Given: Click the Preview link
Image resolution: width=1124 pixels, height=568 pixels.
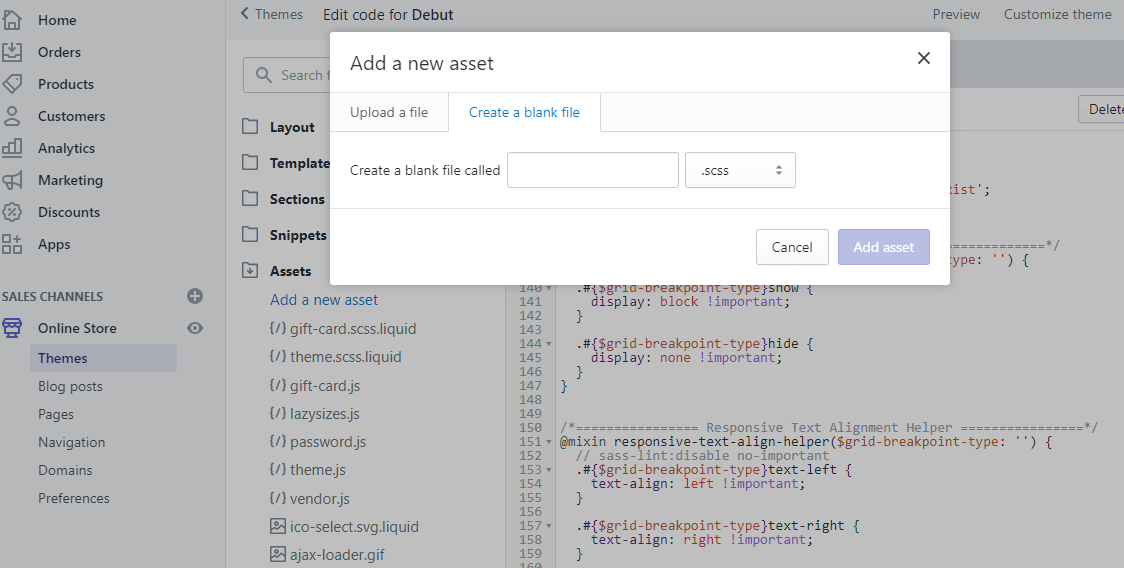Looking at the screenshot, I should tap(956, 14).
